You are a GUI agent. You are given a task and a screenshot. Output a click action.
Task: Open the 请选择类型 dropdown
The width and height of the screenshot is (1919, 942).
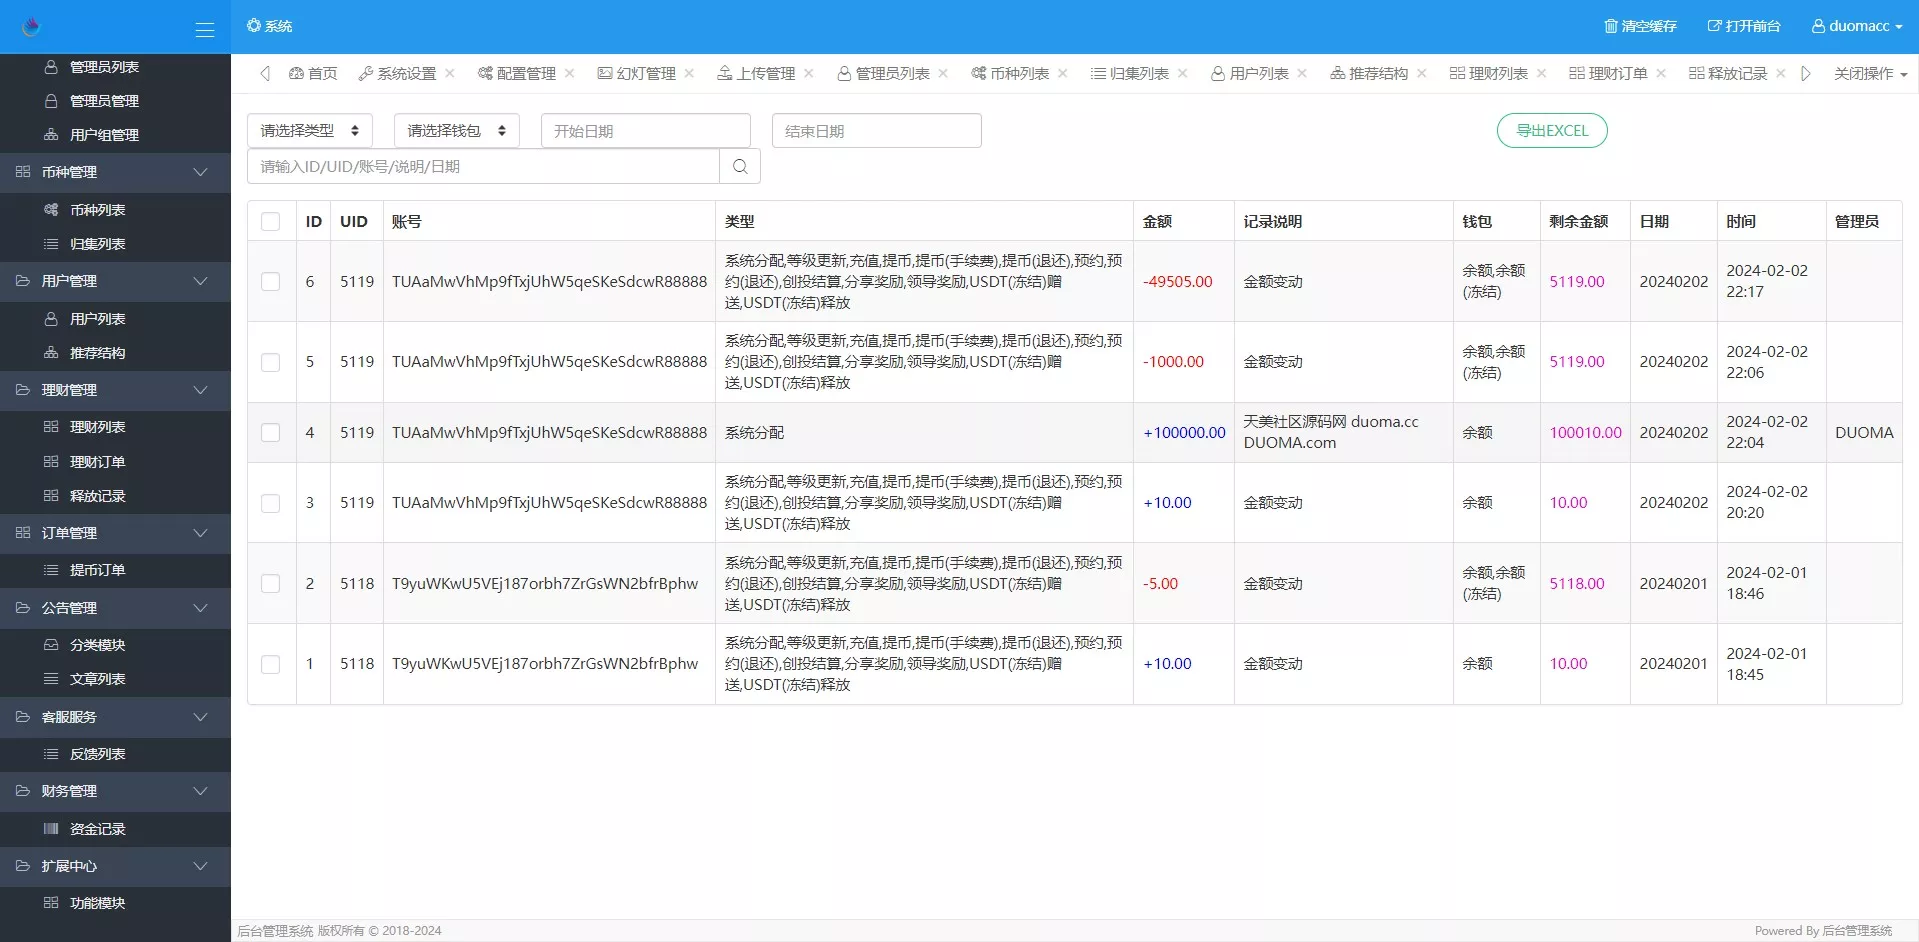pyautogui.click(x=309, y=131)
